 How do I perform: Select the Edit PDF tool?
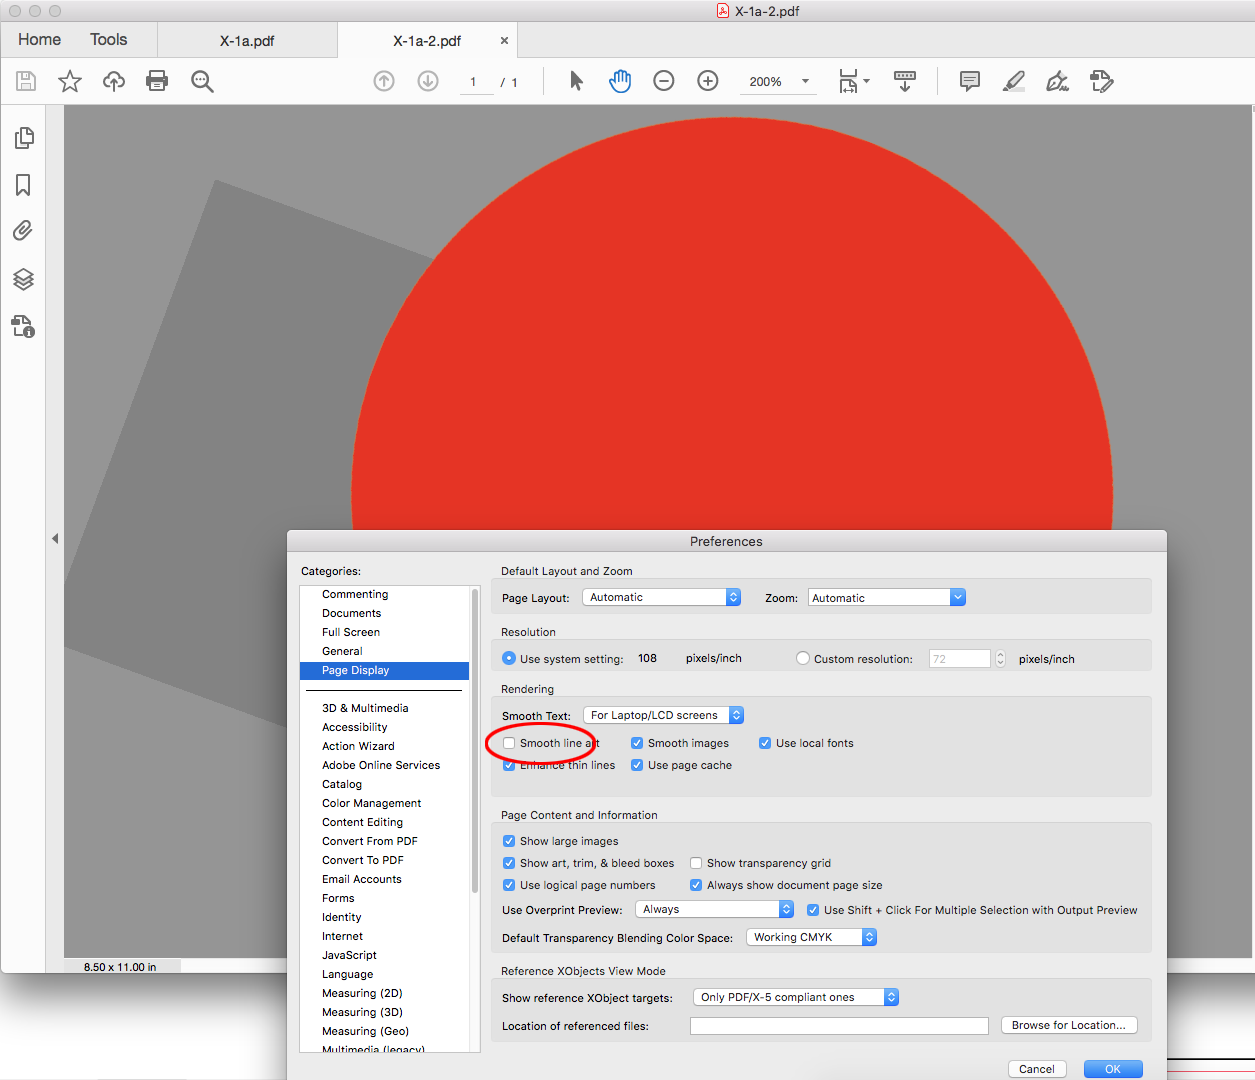1101,81
